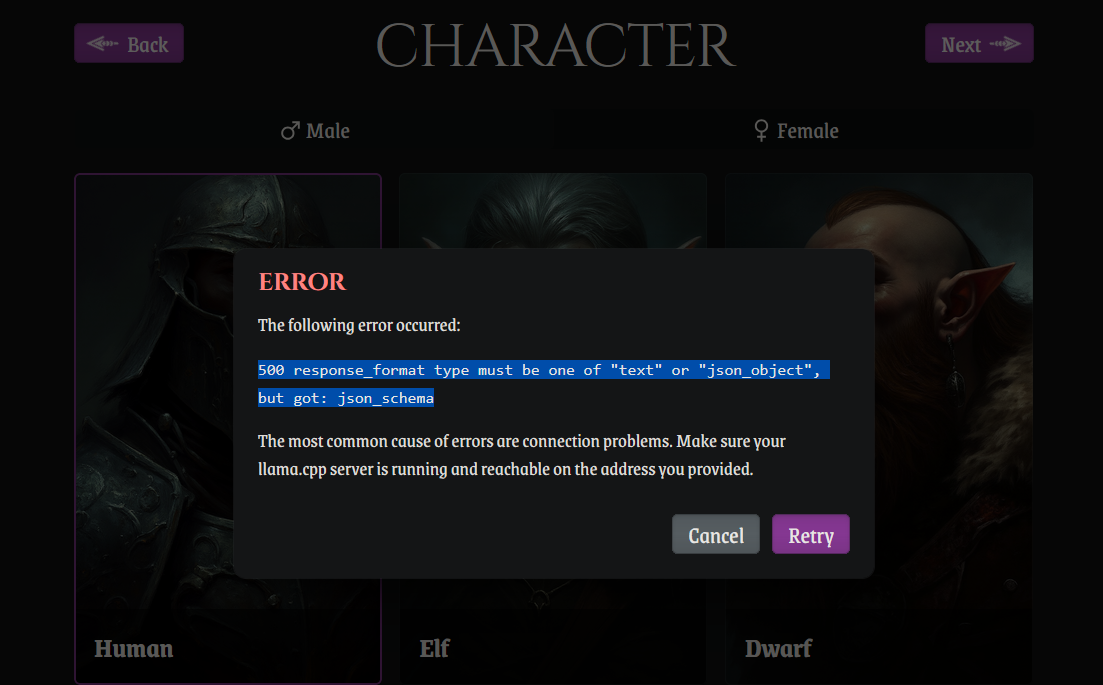Click the highlighted 500 response_format error text
The image size is (1103, 685).
(x=543, y=383)
